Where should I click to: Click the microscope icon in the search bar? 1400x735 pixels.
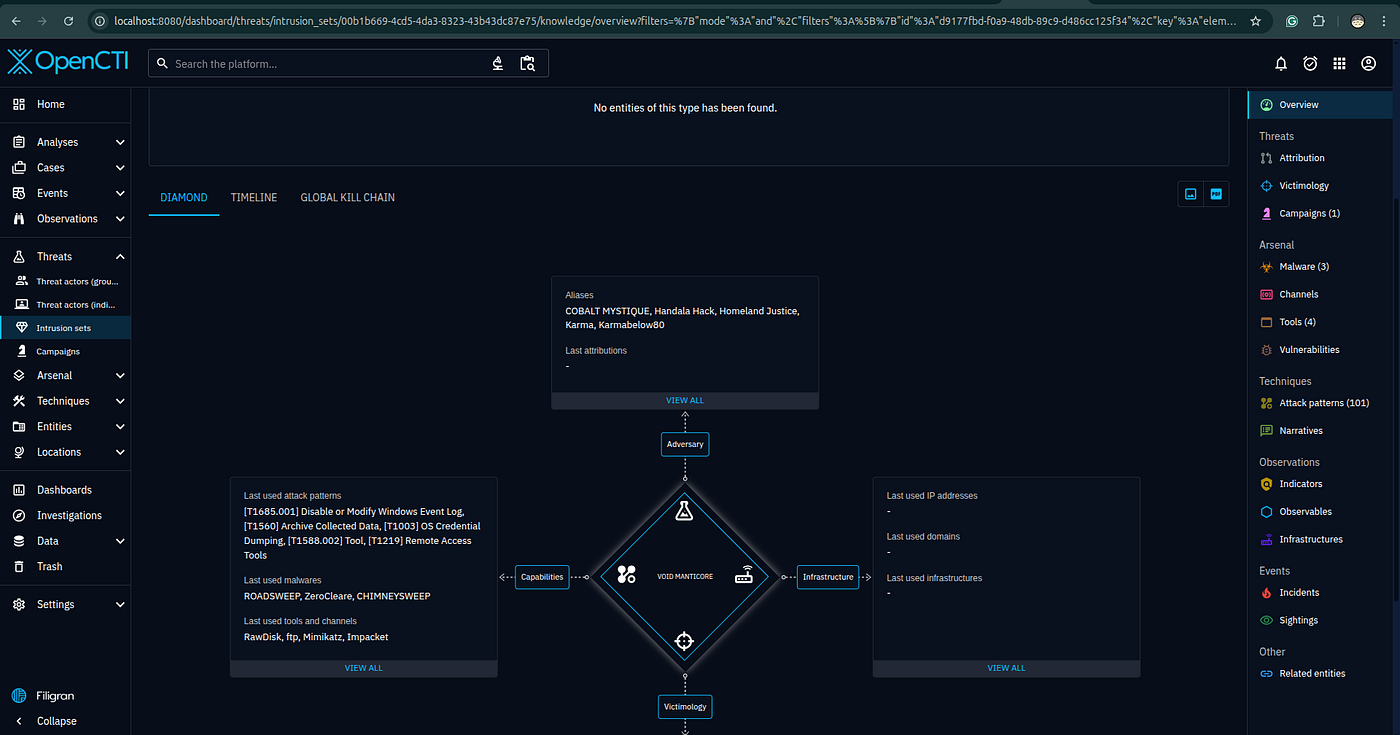[x=498, y=64]
